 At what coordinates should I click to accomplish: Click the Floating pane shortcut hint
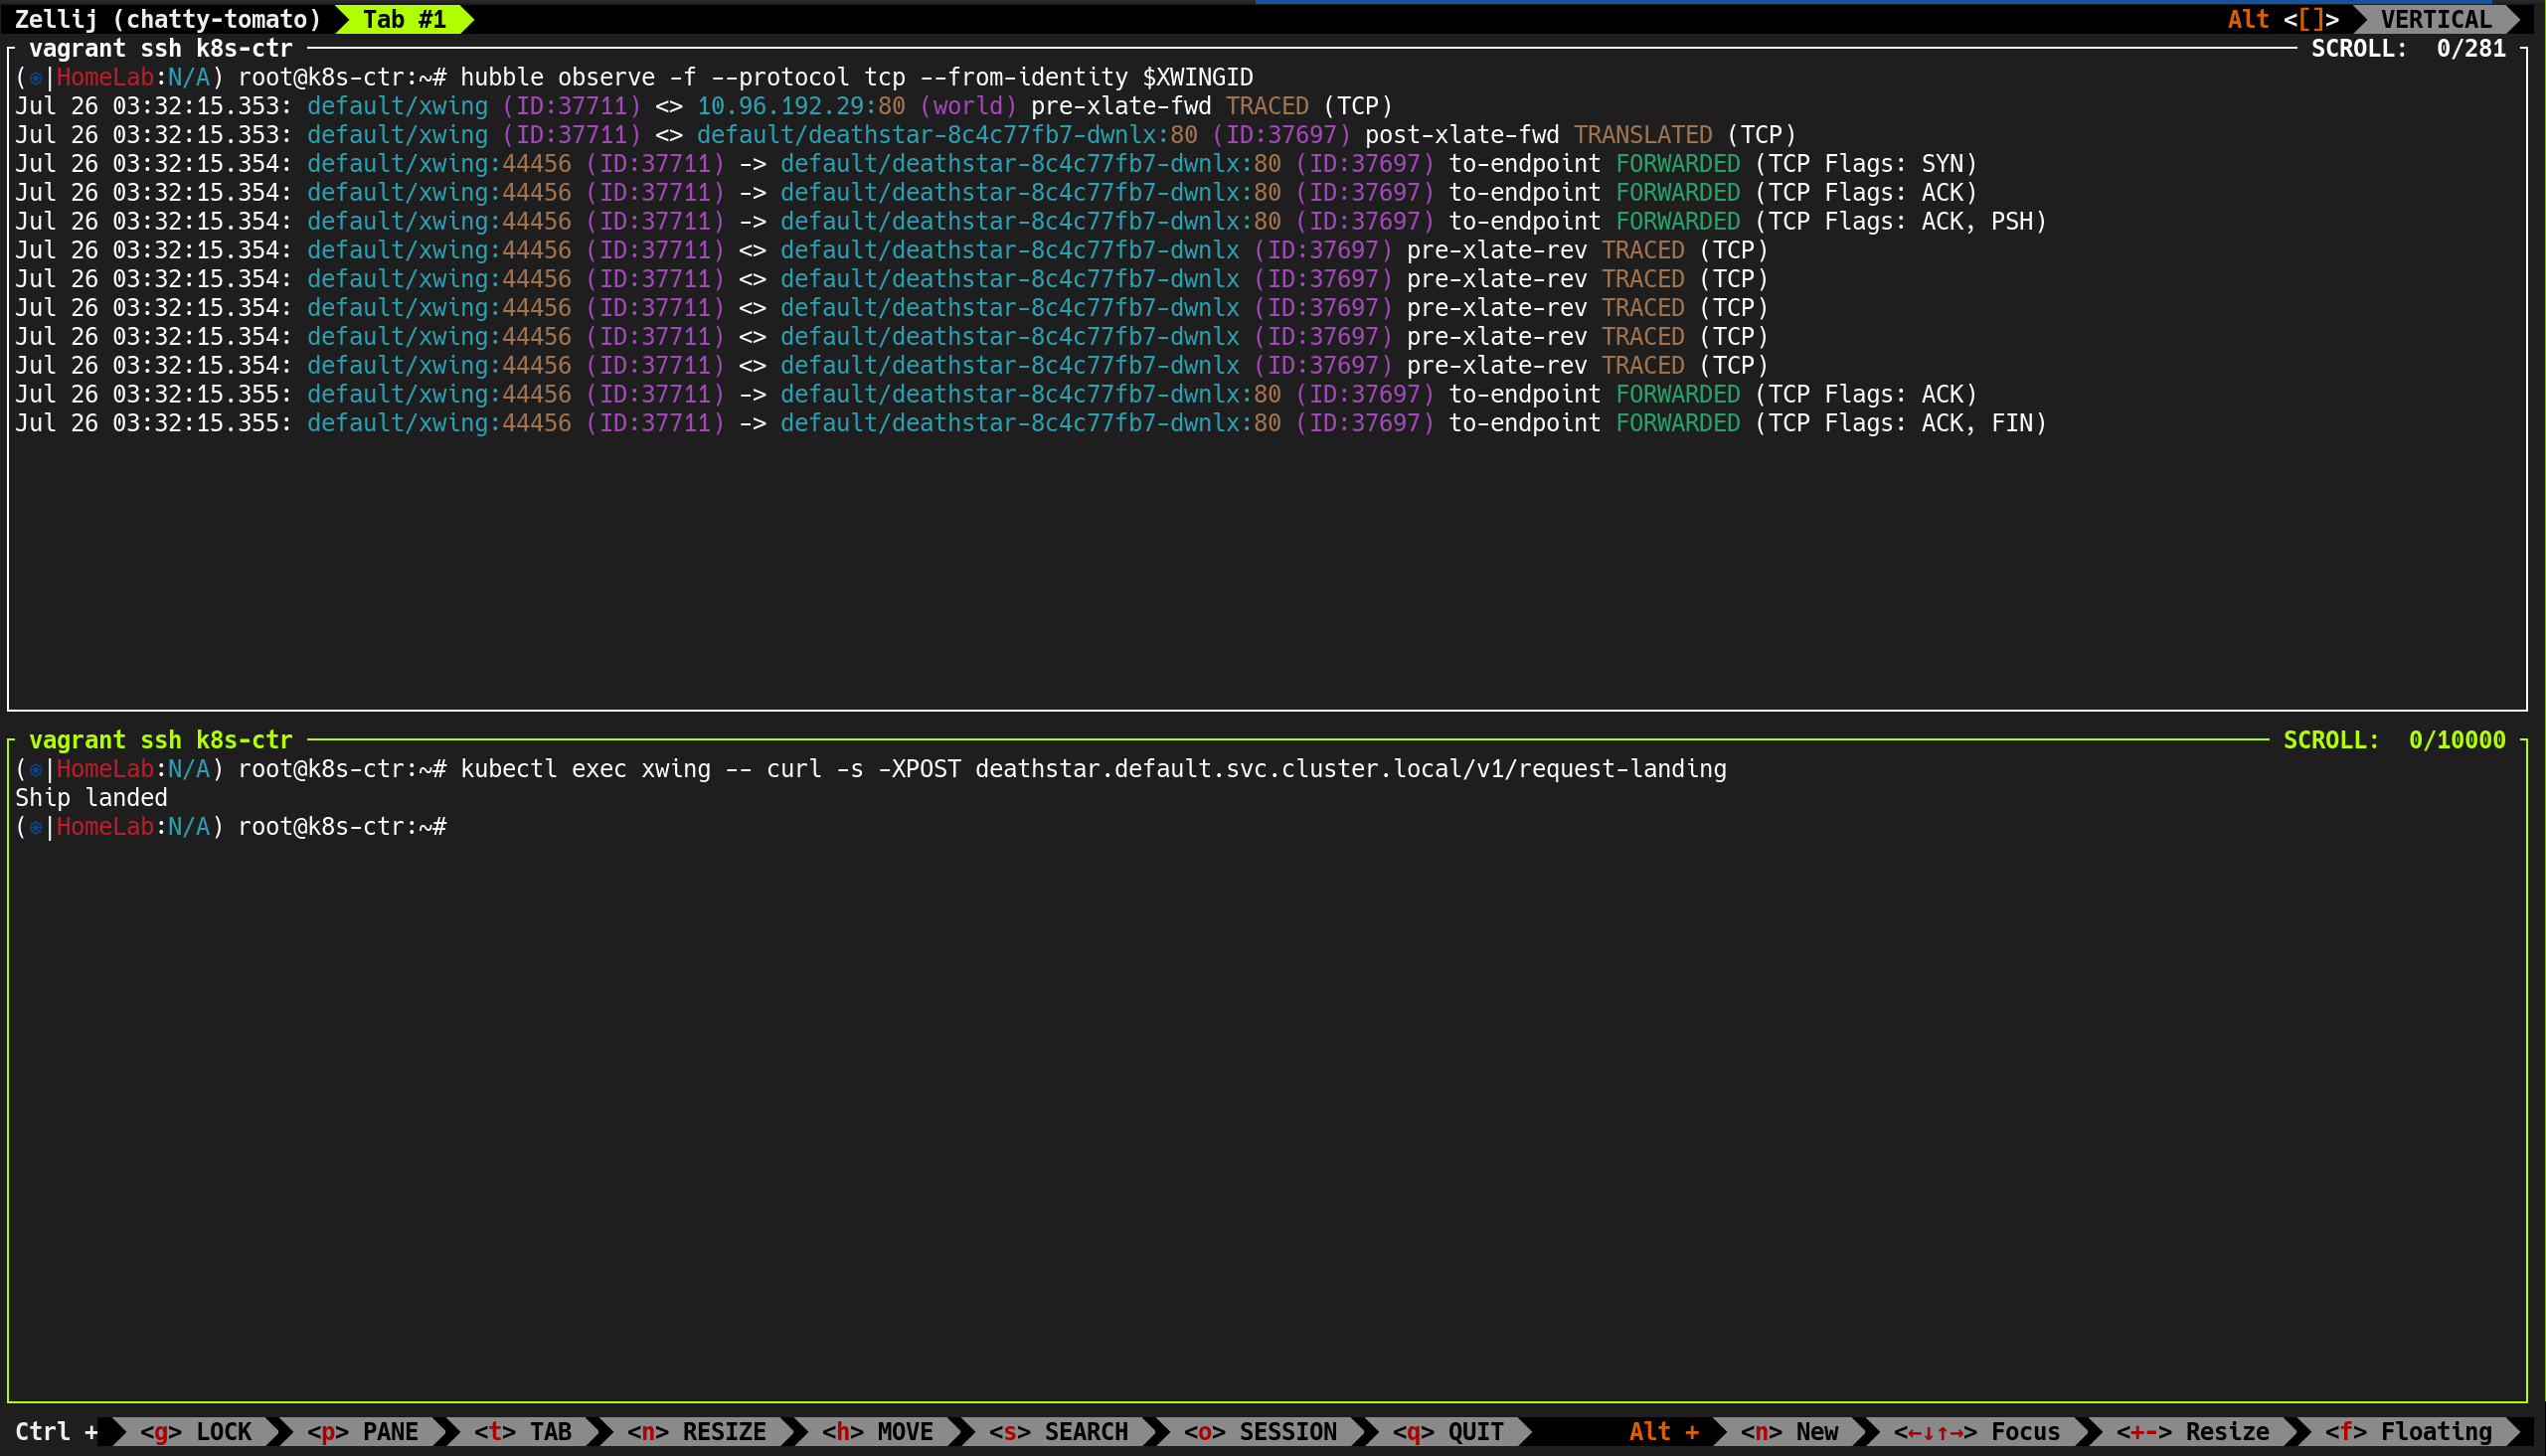(x=2408, y=1431)
